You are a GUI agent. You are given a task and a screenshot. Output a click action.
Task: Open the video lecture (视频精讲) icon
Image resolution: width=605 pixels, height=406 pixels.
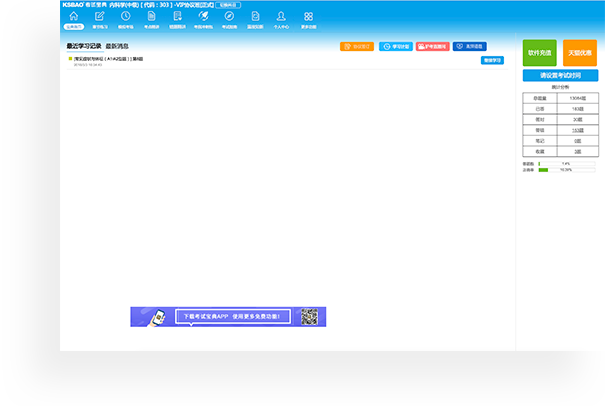[x=177, y=18]
